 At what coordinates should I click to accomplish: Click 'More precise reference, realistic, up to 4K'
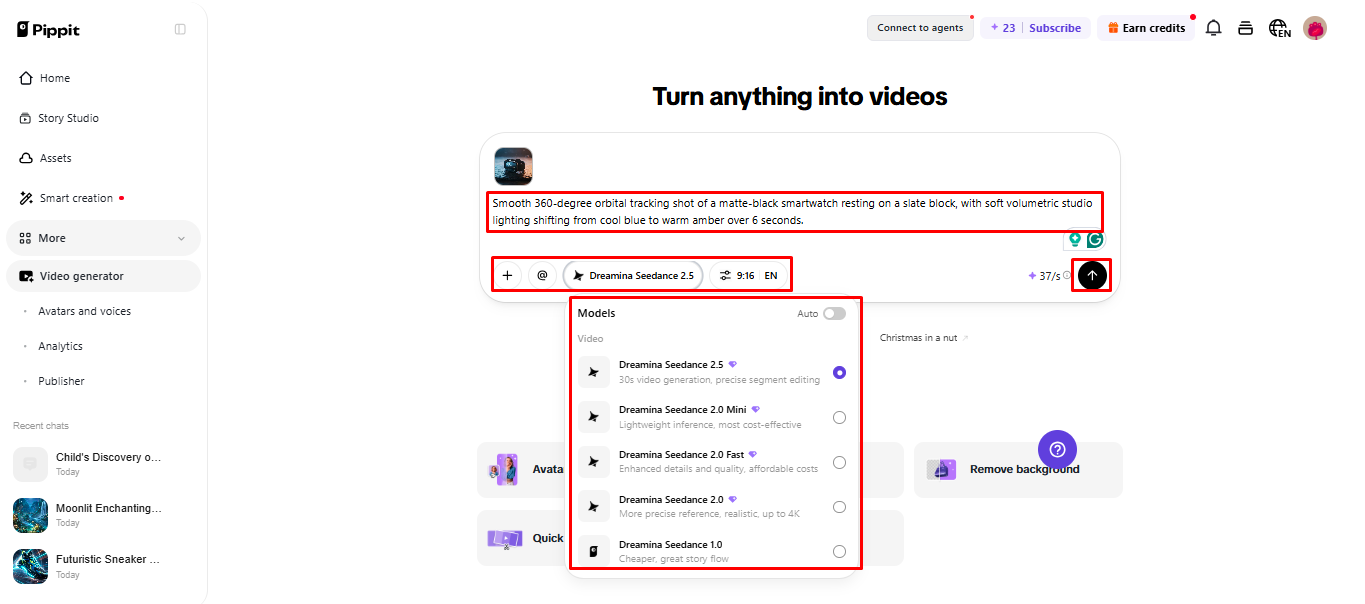[x=709, y=514]
